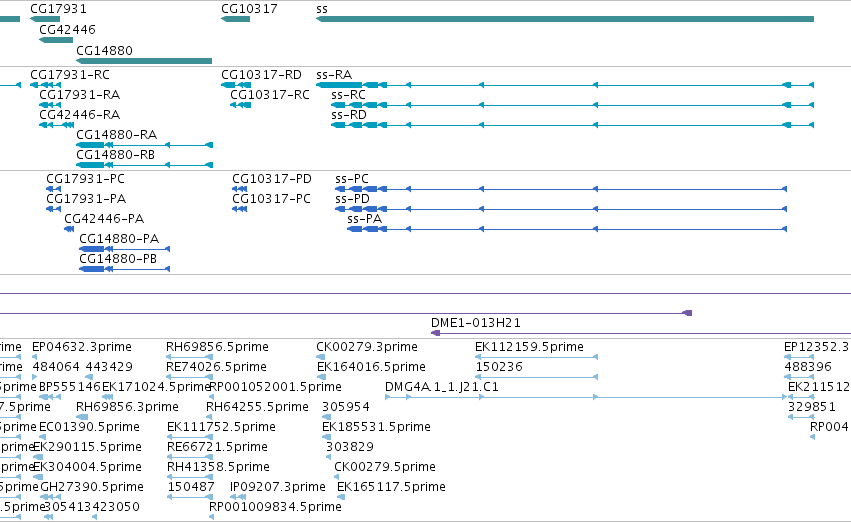Image resolution: width=851 pixels, height=522 pixels.
Task: Click CG10317-PC protein label
Action: click(271, 199)
